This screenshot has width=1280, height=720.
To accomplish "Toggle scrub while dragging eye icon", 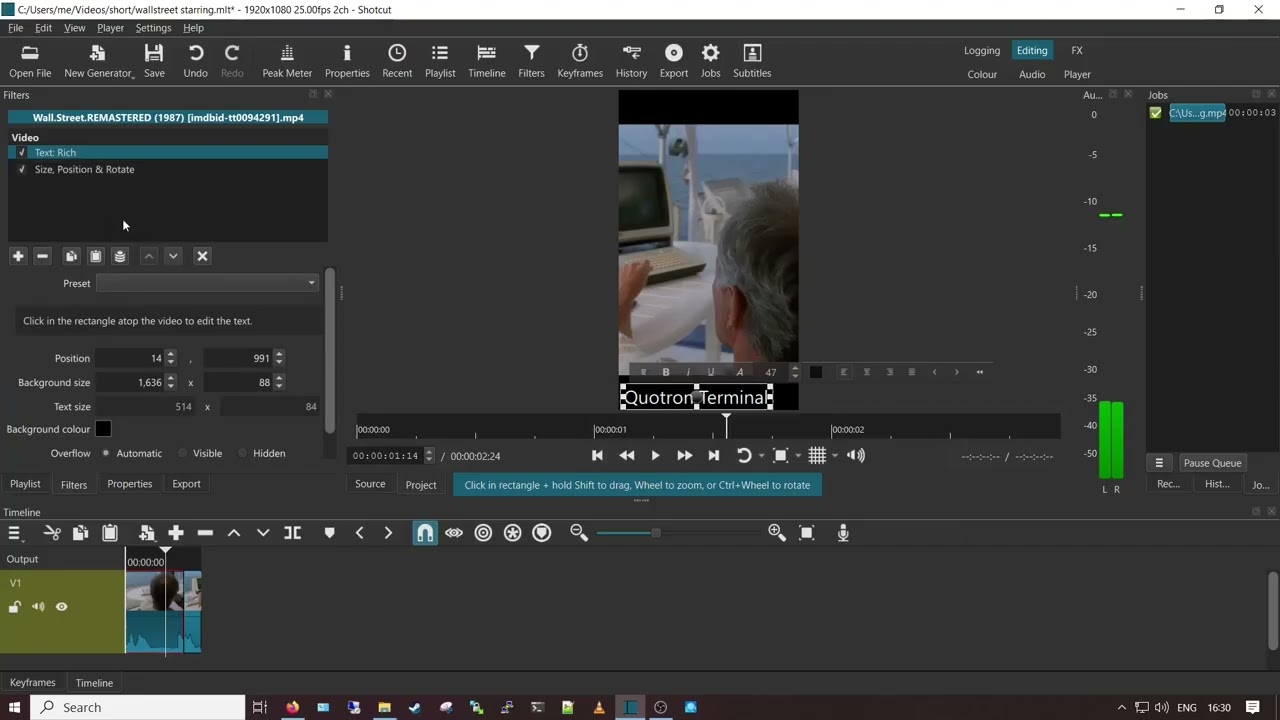I will click(454, 533).
